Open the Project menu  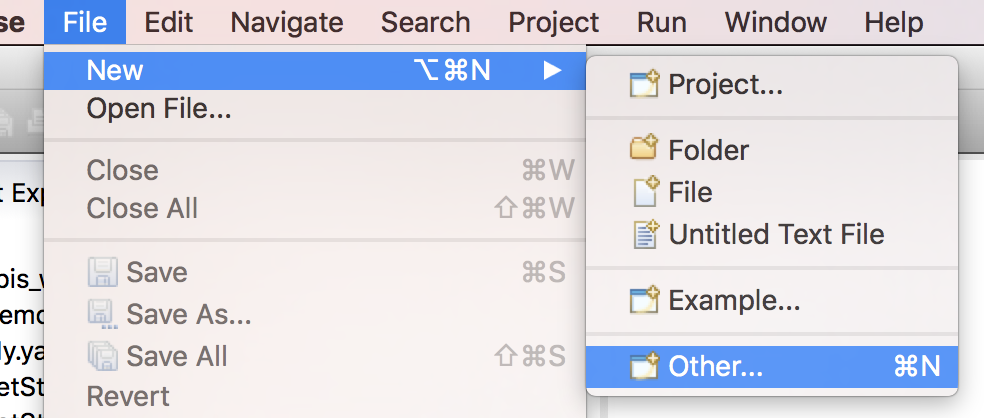(x=553, y=22)
